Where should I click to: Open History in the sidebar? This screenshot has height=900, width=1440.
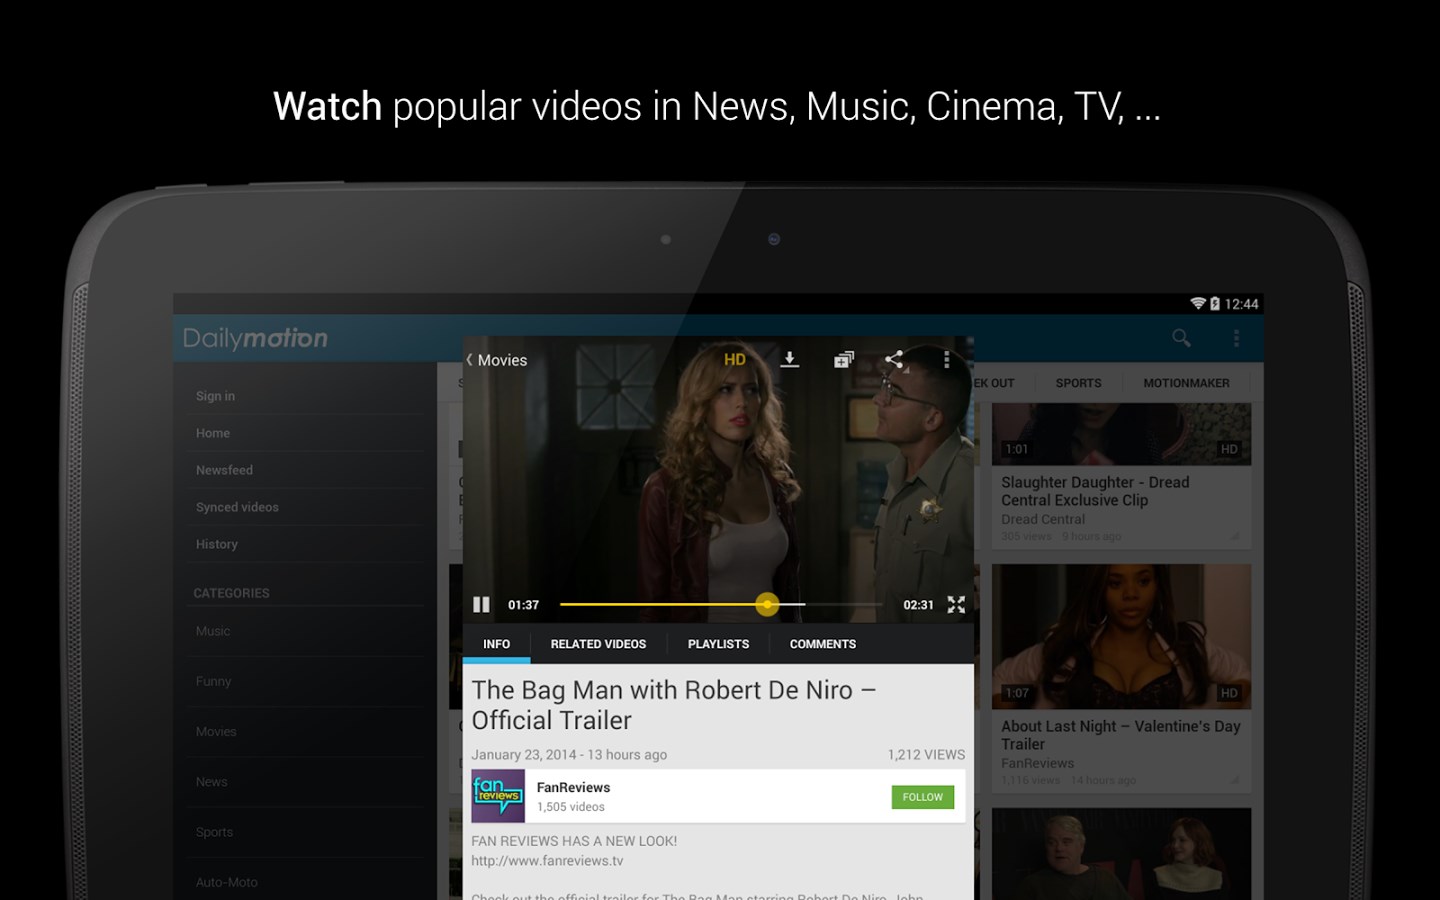coord(217,544)
